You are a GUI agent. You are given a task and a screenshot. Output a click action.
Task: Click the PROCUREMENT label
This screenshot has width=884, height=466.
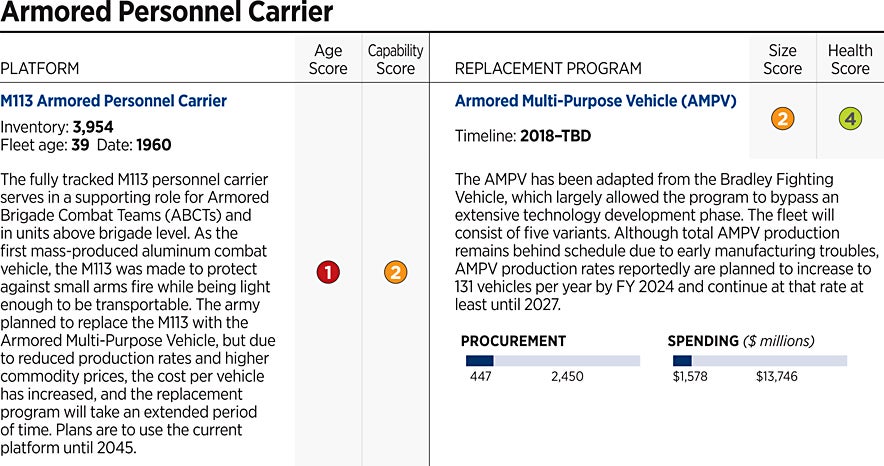click(x=513, y=340)
